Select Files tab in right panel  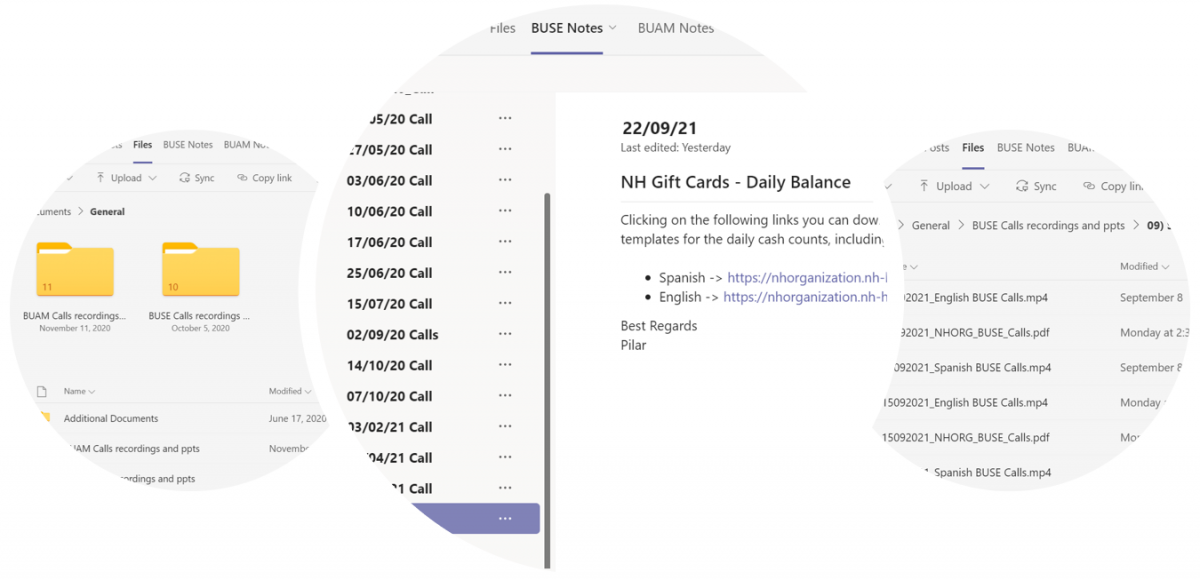pos(973,147)
